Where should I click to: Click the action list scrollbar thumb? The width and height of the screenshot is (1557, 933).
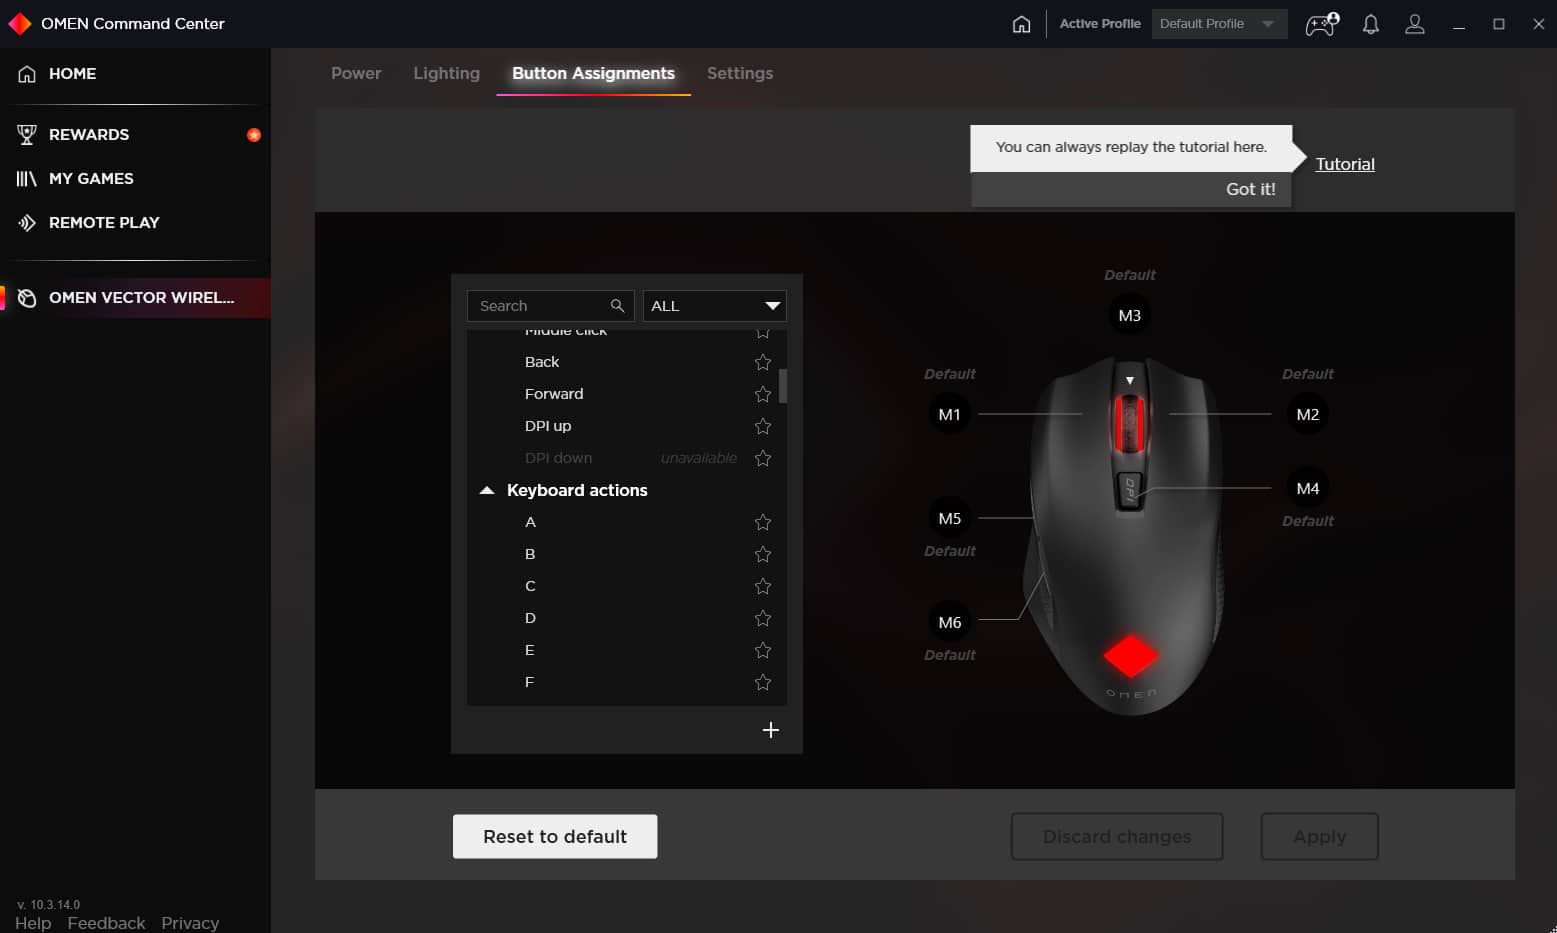pyautogui.click(x=783, y=385)
